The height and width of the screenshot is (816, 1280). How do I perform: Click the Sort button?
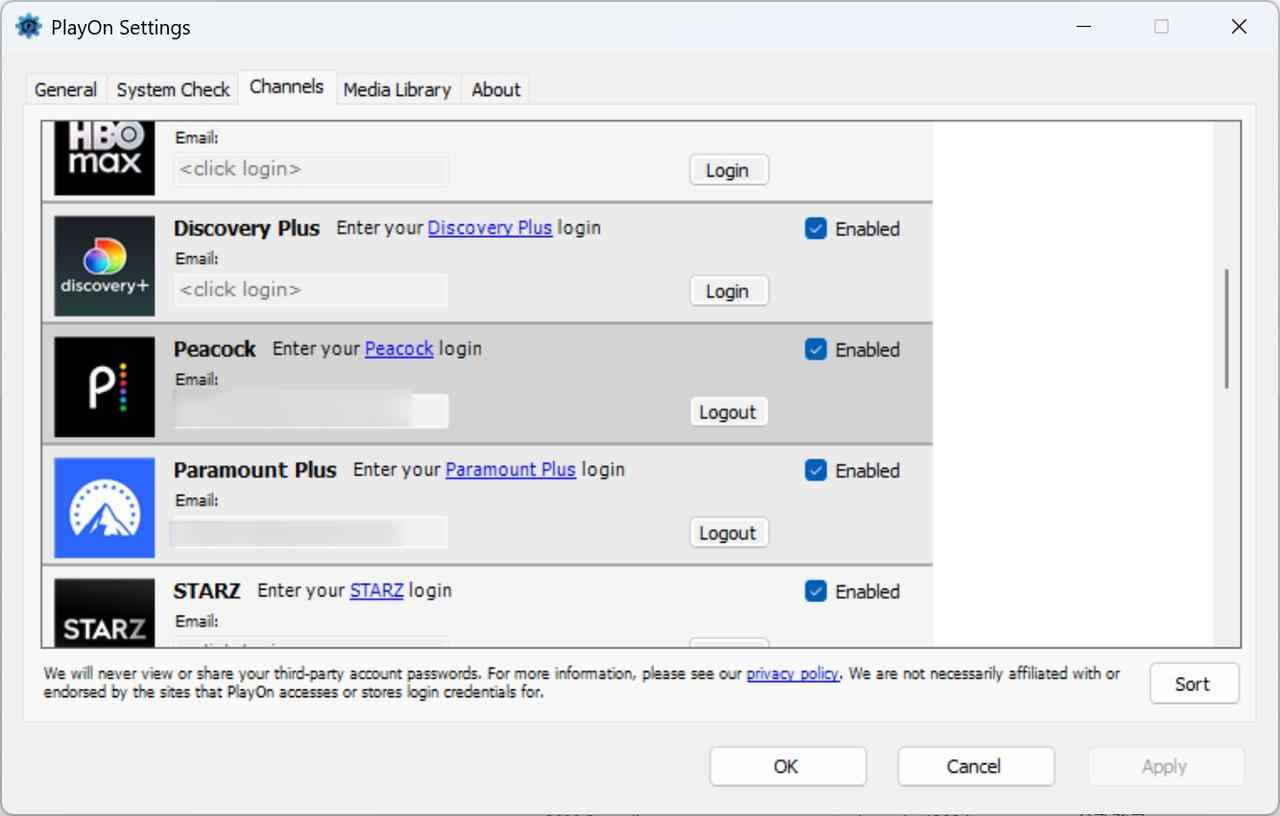tap(1194, 683)
